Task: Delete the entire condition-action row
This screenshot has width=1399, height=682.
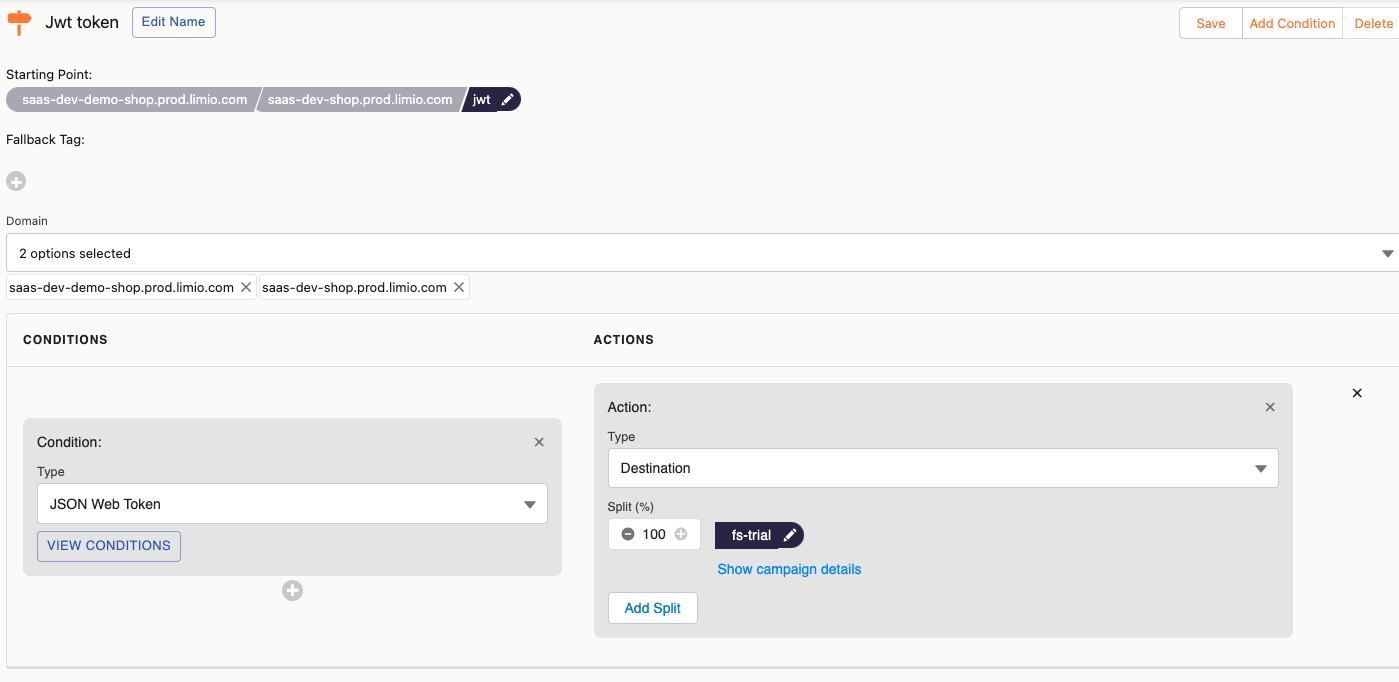Action: 1357,393
